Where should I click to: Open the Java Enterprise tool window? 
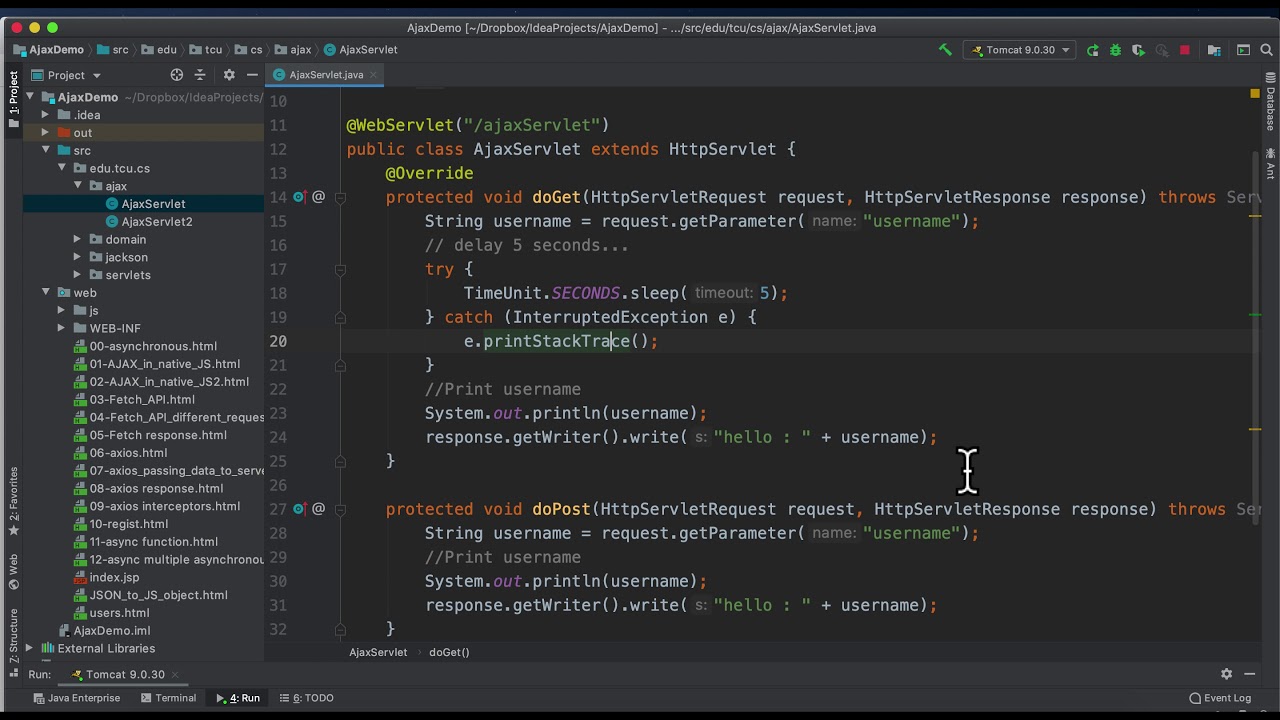[x=76, y=698]
